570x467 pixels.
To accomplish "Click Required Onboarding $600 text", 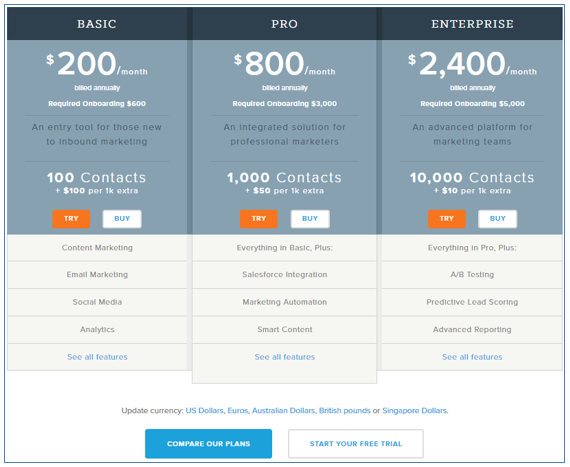I will (97, 104).
